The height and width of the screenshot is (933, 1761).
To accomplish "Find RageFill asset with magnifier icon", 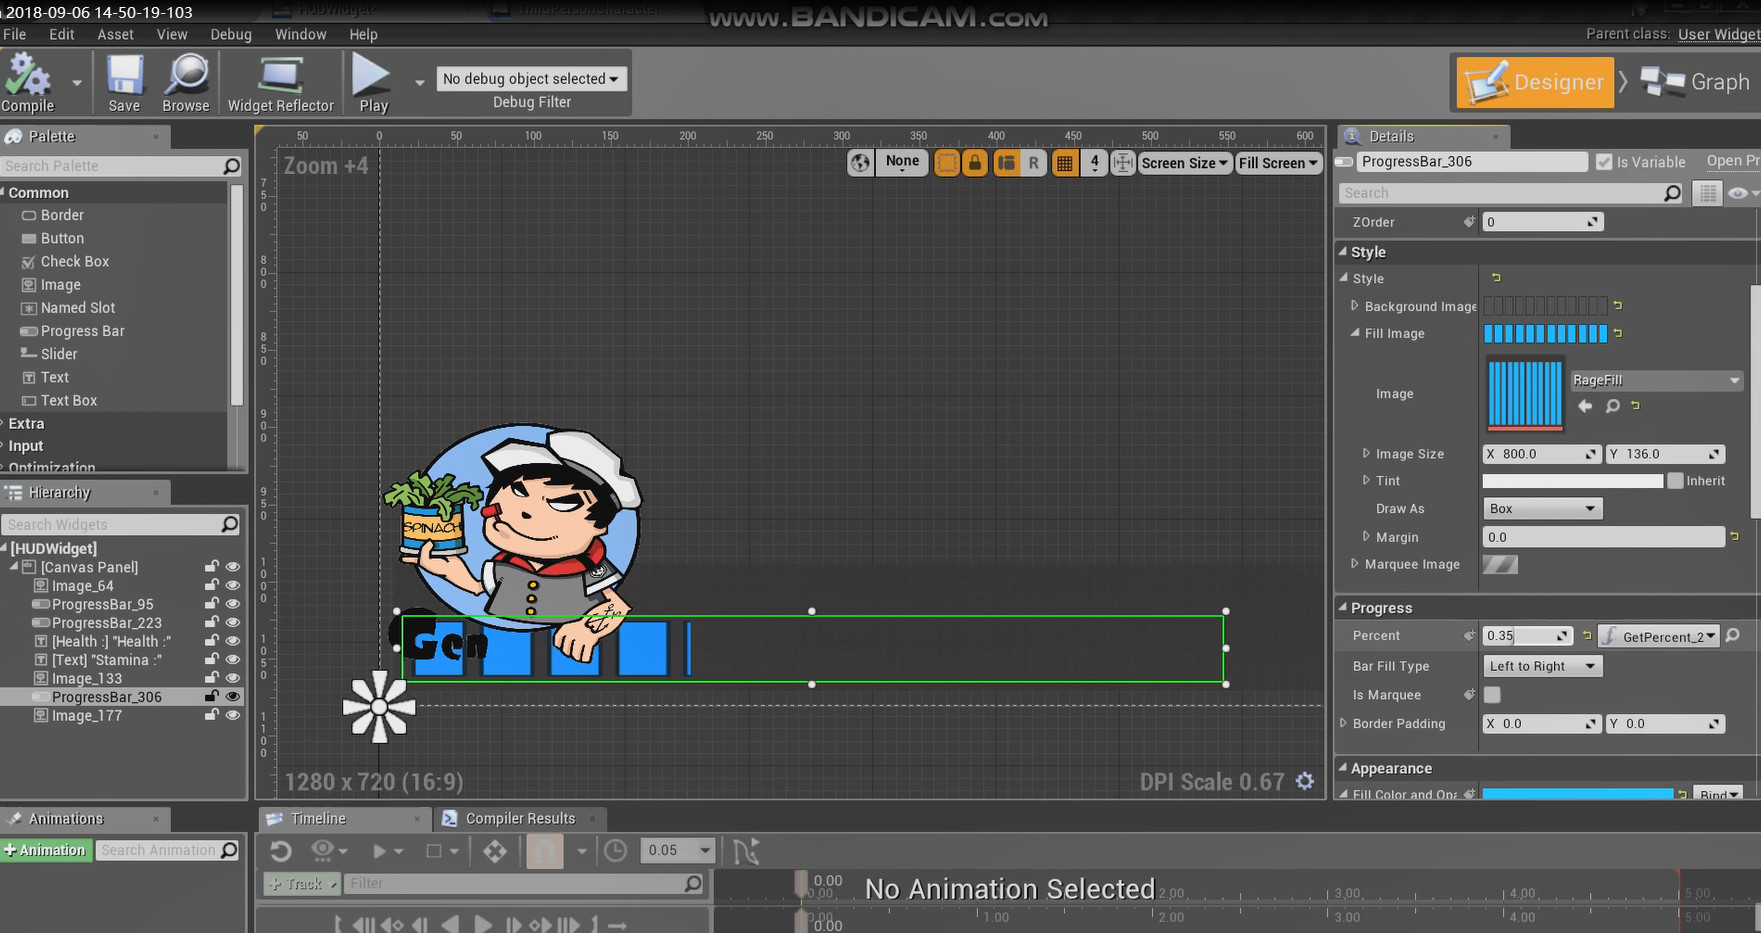I will (1612, 406).
